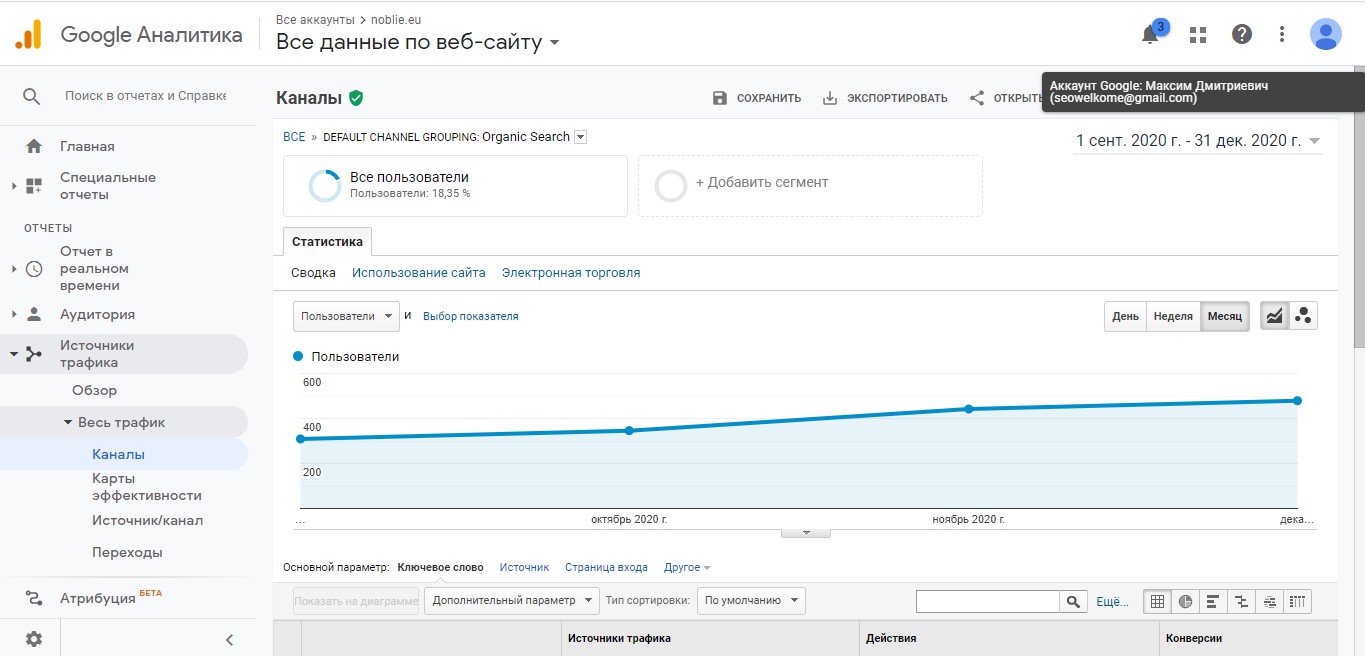The width and height of the screenshot is (1365, 656).
Task: Select Страница входа as primary dimension
Action: pos(606,567)
